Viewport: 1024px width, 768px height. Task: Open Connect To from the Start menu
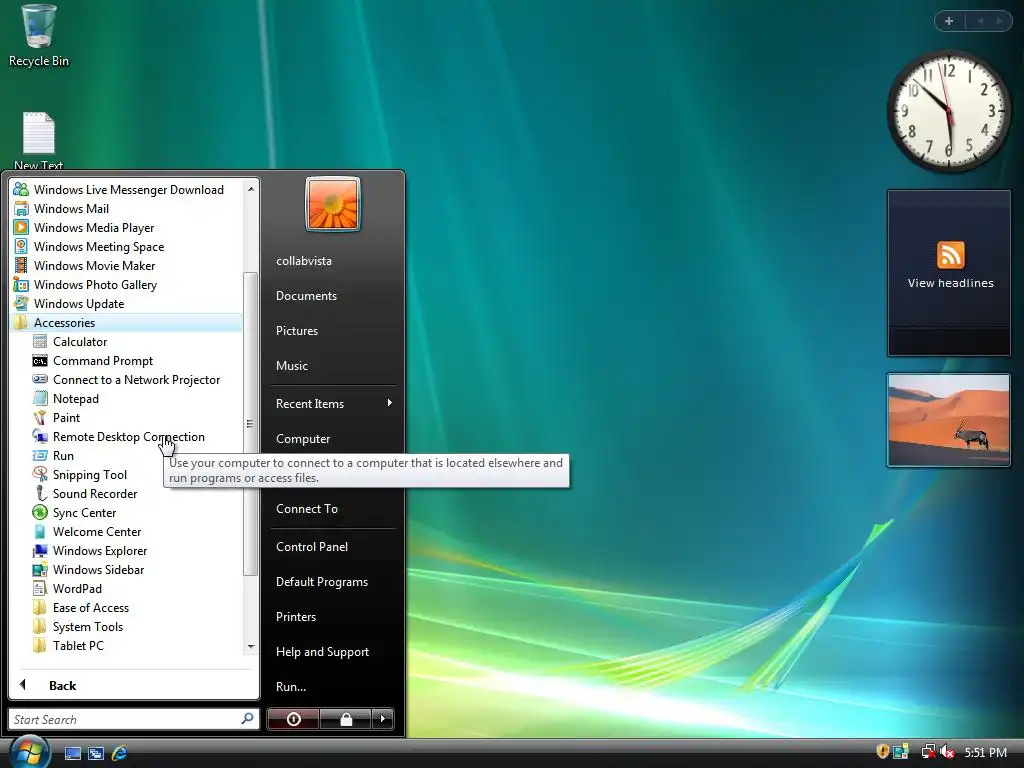coord(307,509)
